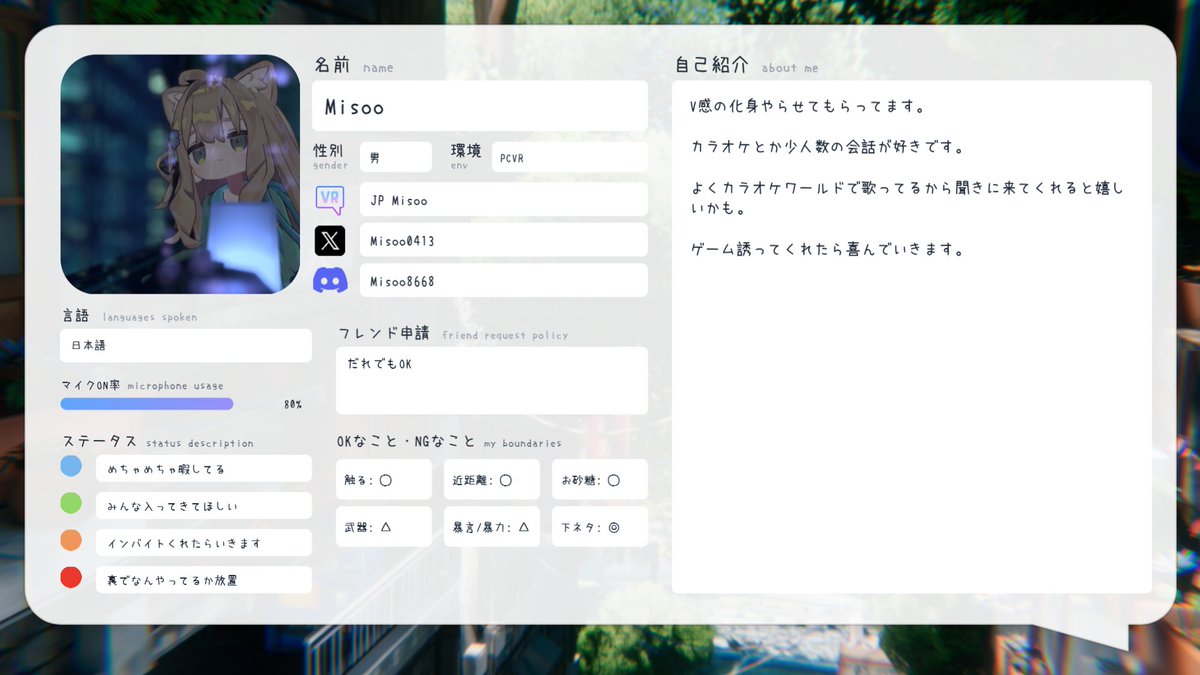Screen dimensions: 1200x675
Task: Click the VRChat ID field JP Misoo
Action: (x=504, y=199)
